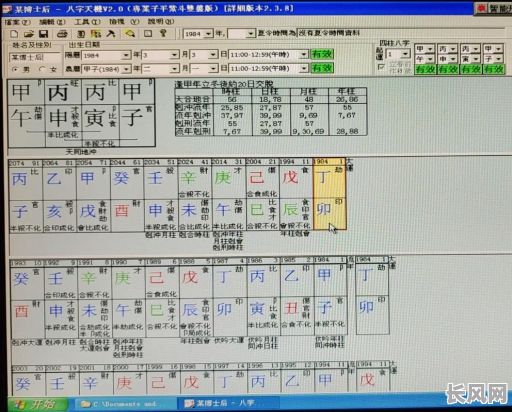This screenshot has width=512, height=412.
Task: Select the 癸酉 2044 luck pillar
Action: 127,194
